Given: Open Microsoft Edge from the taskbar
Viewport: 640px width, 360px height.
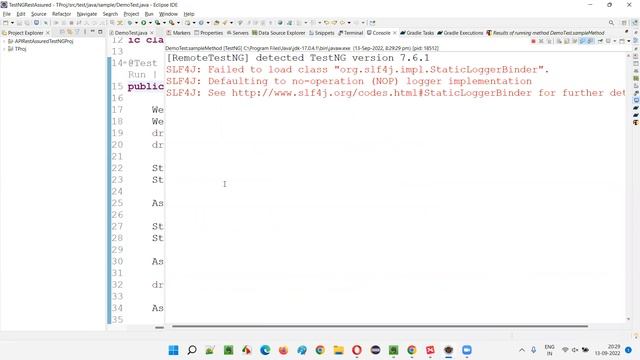Looking at the screenshot, I should 265,350.
